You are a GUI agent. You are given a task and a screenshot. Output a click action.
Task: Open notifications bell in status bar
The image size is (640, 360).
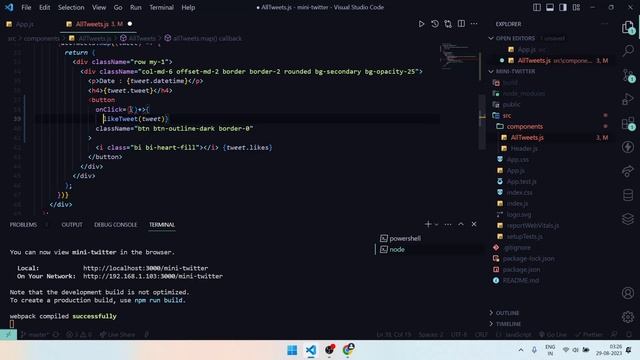coord(629,334)
